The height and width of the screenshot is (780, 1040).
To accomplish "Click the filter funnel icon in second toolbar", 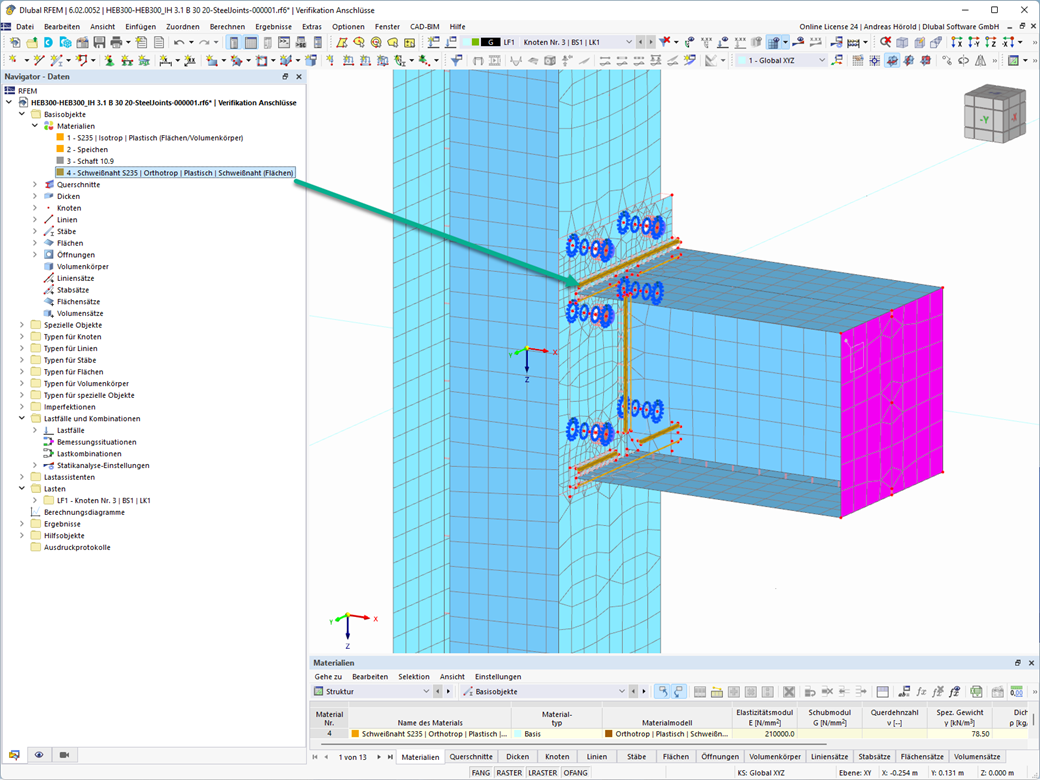I will 458,60.
